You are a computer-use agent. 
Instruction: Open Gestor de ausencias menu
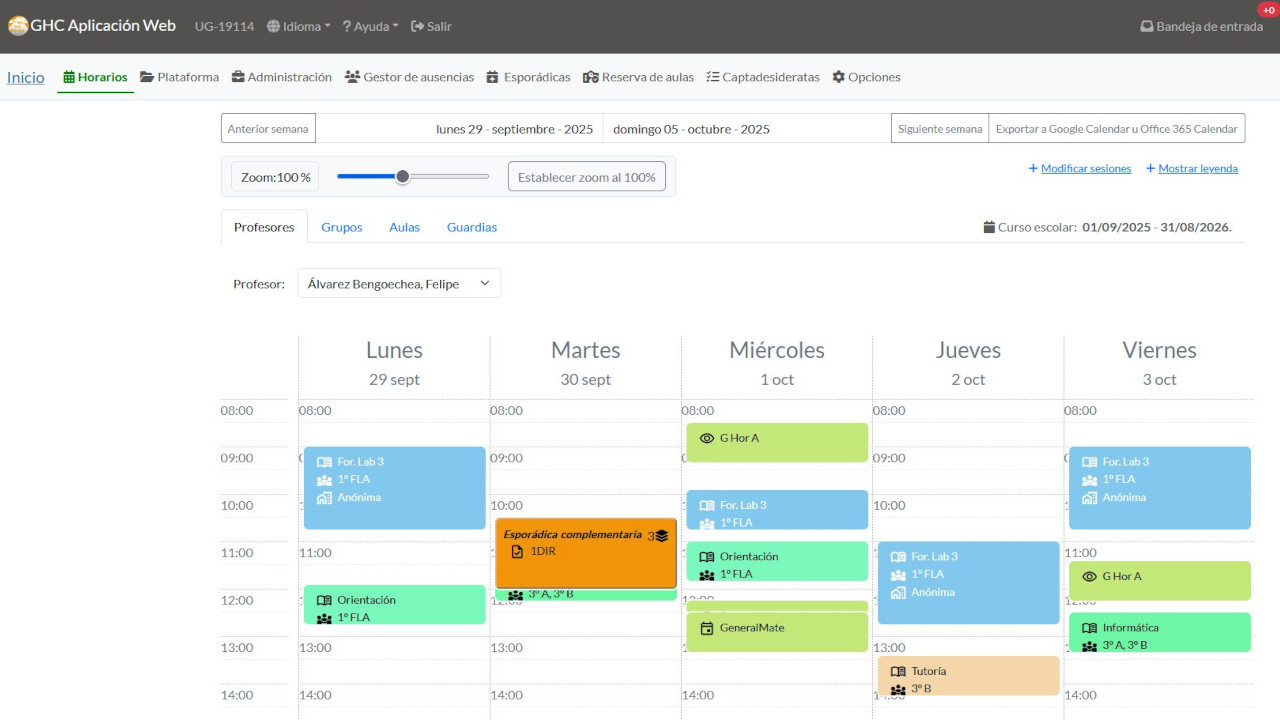[409, 77]
